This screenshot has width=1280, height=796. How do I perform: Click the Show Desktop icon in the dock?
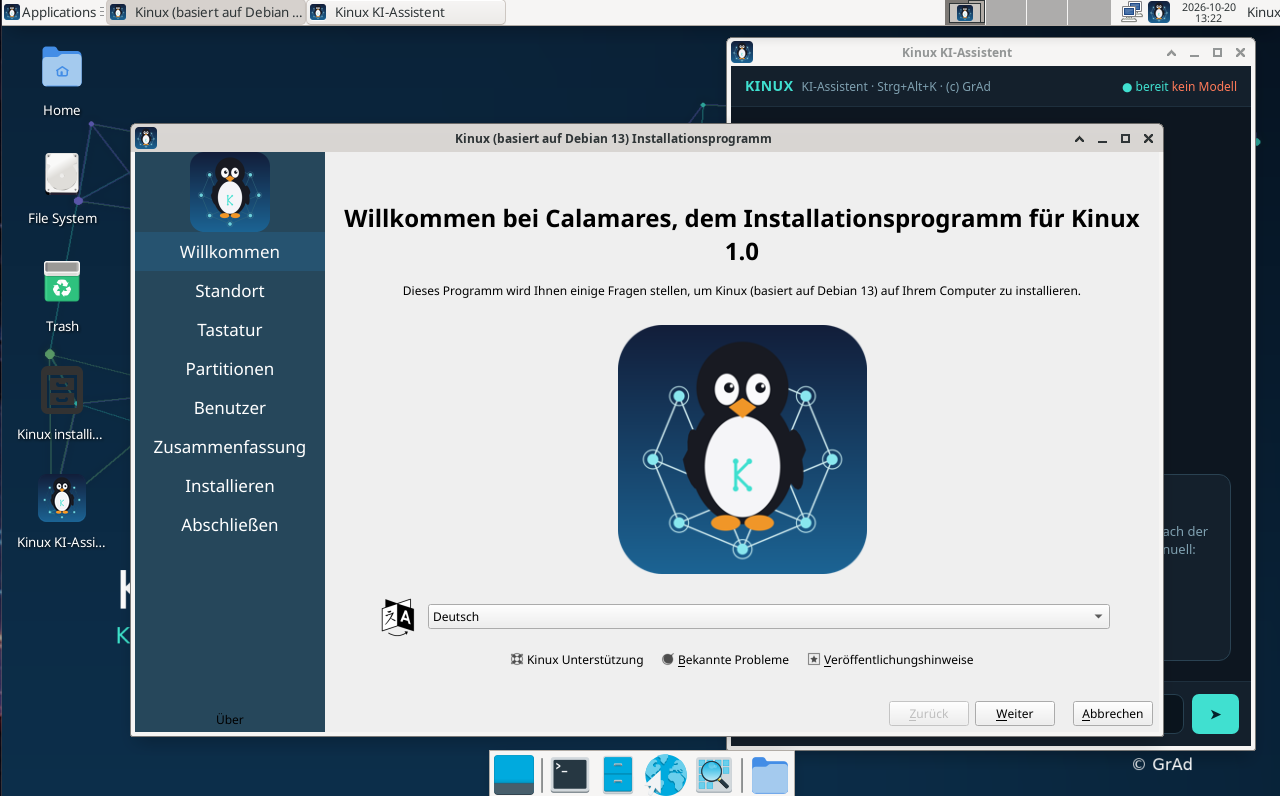(x=514, y=775)
